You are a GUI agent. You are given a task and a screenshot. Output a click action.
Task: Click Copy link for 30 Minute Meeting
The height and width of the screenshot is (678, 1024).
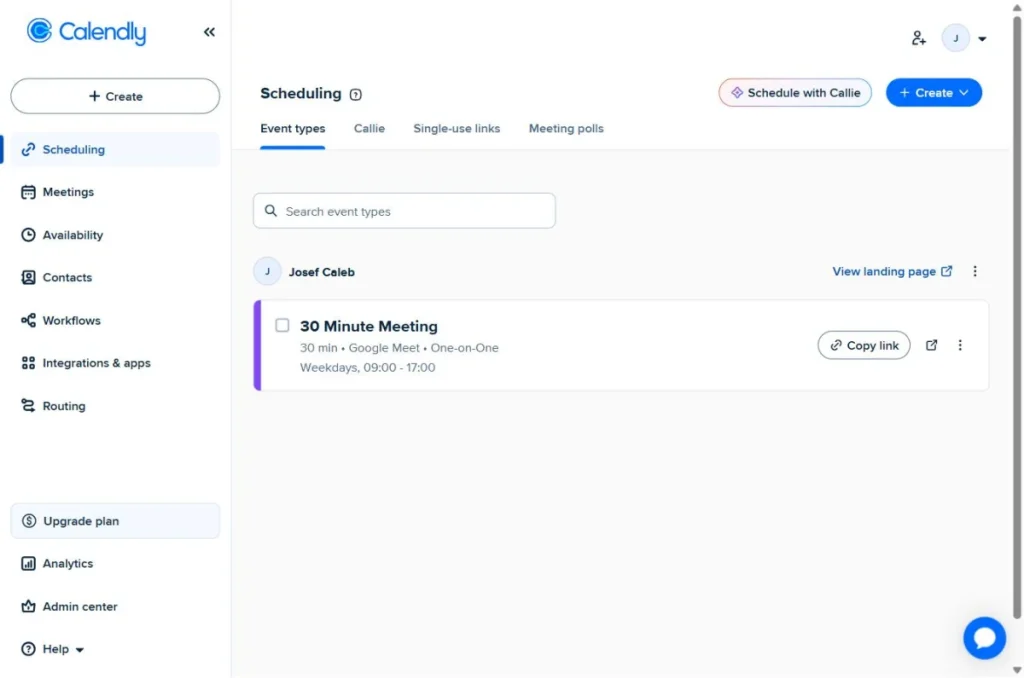point(864,346)
